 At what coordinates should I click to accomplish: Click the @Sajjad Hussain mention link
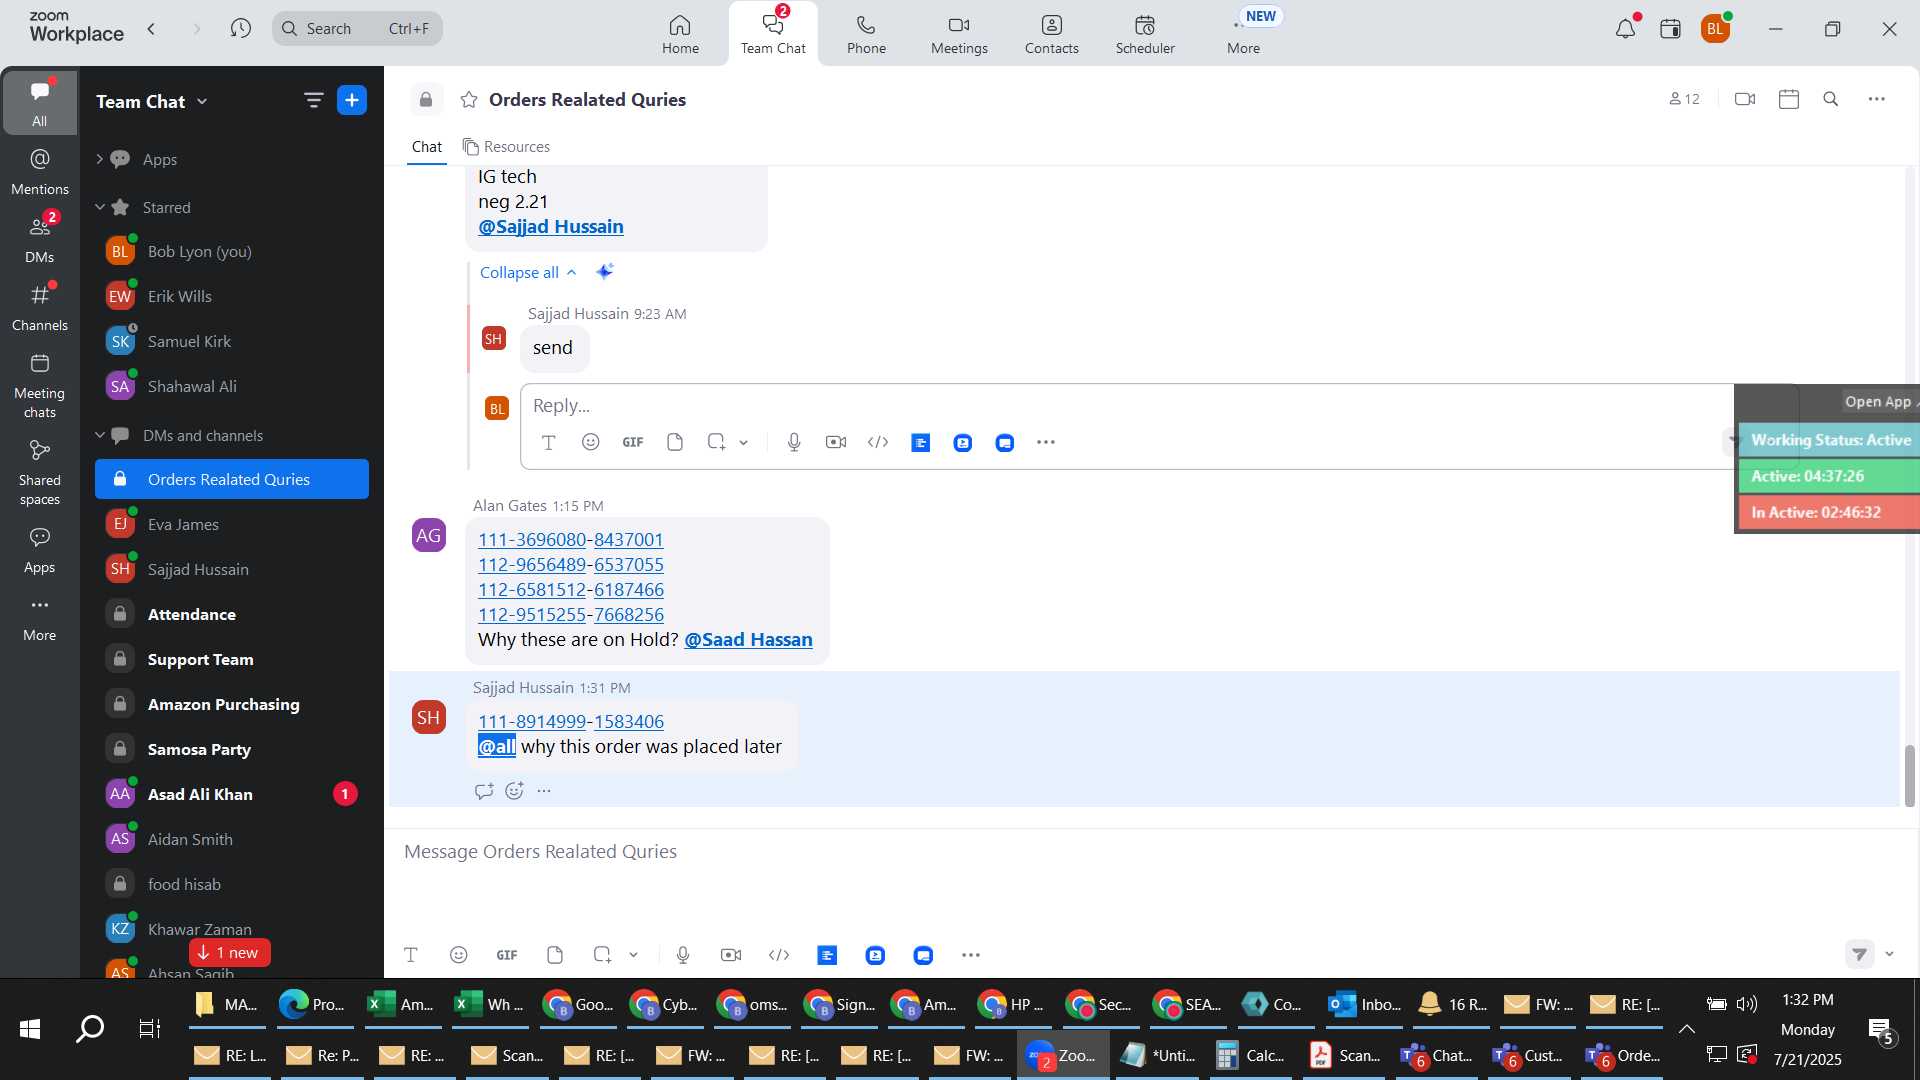[x=550, y=227]
